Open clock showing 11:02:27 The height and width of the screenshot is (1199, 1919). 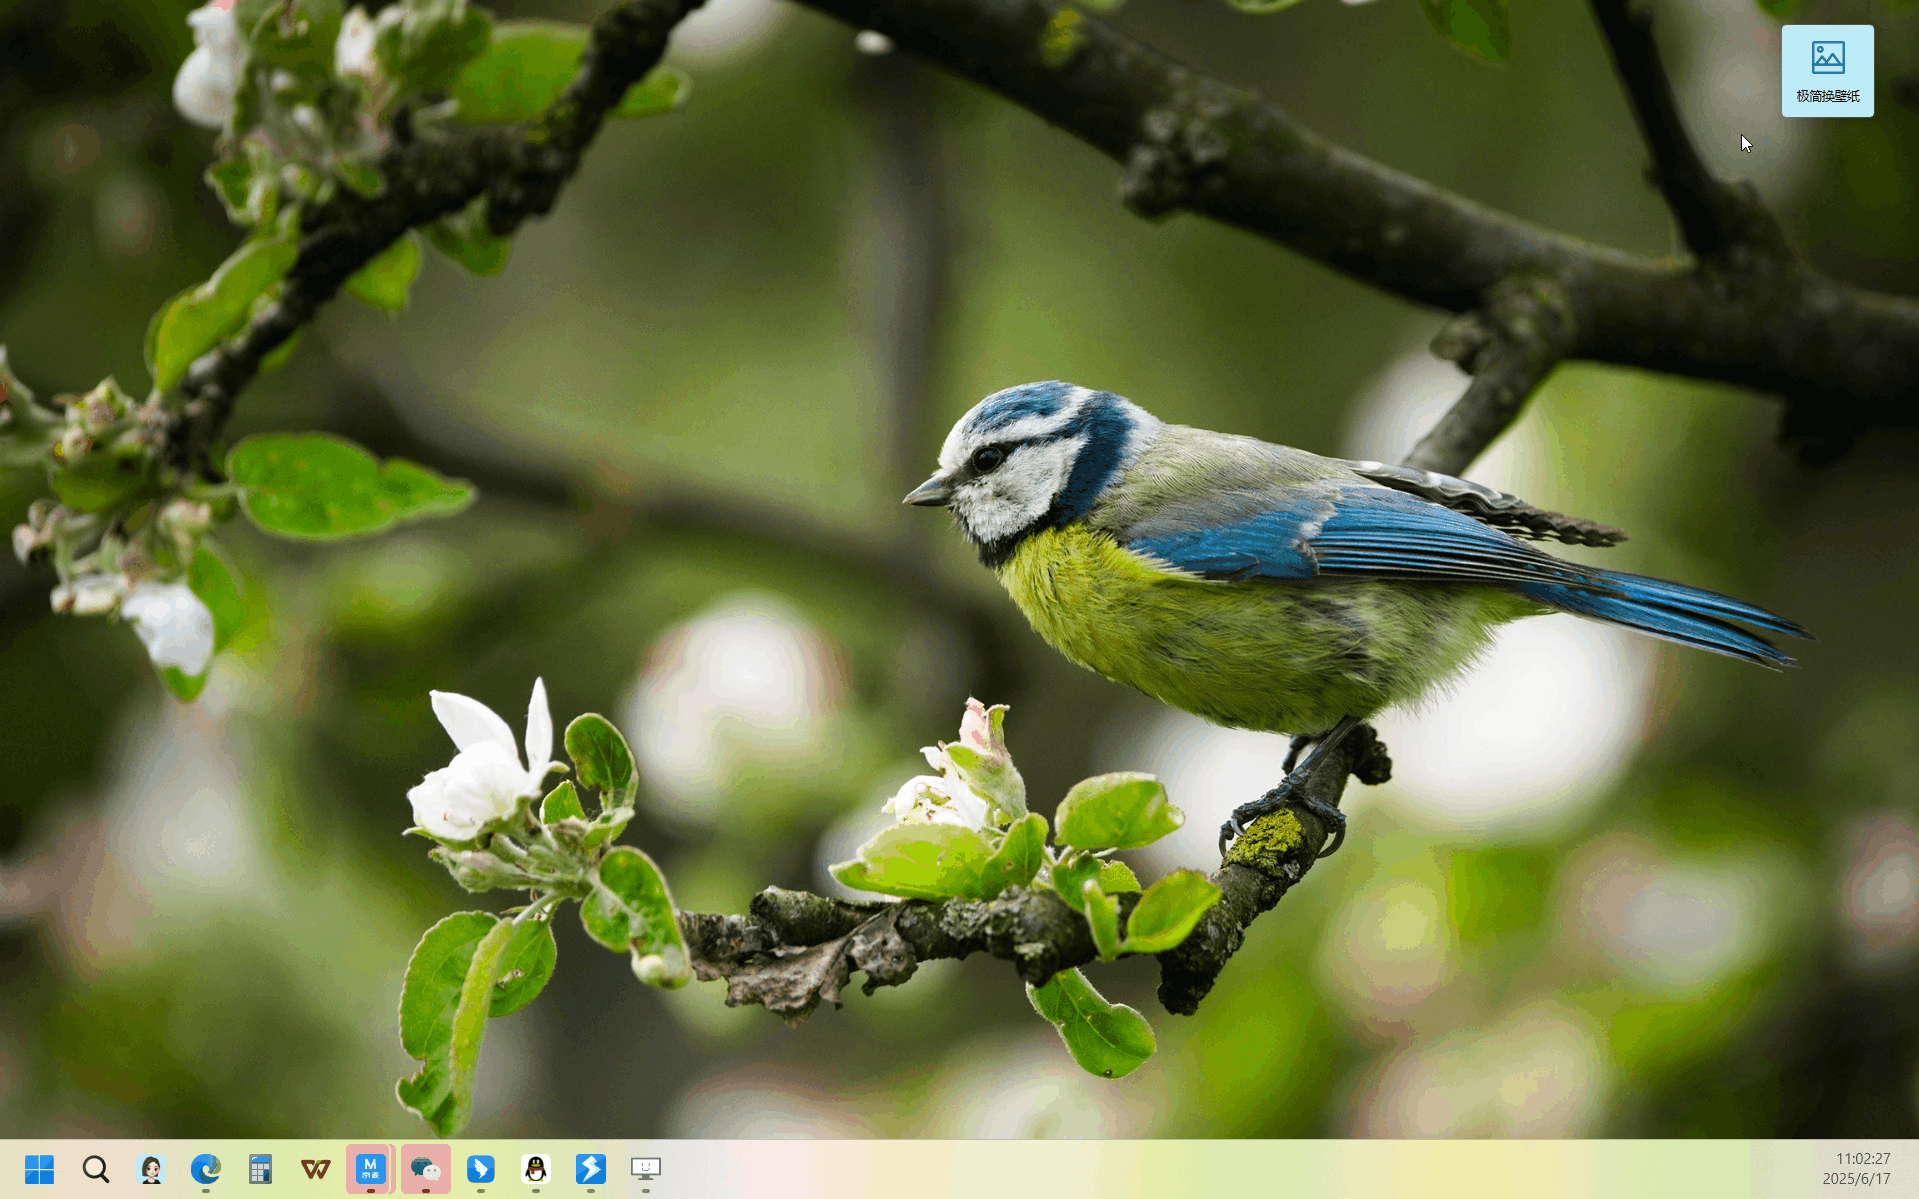pos(1862,1158)
